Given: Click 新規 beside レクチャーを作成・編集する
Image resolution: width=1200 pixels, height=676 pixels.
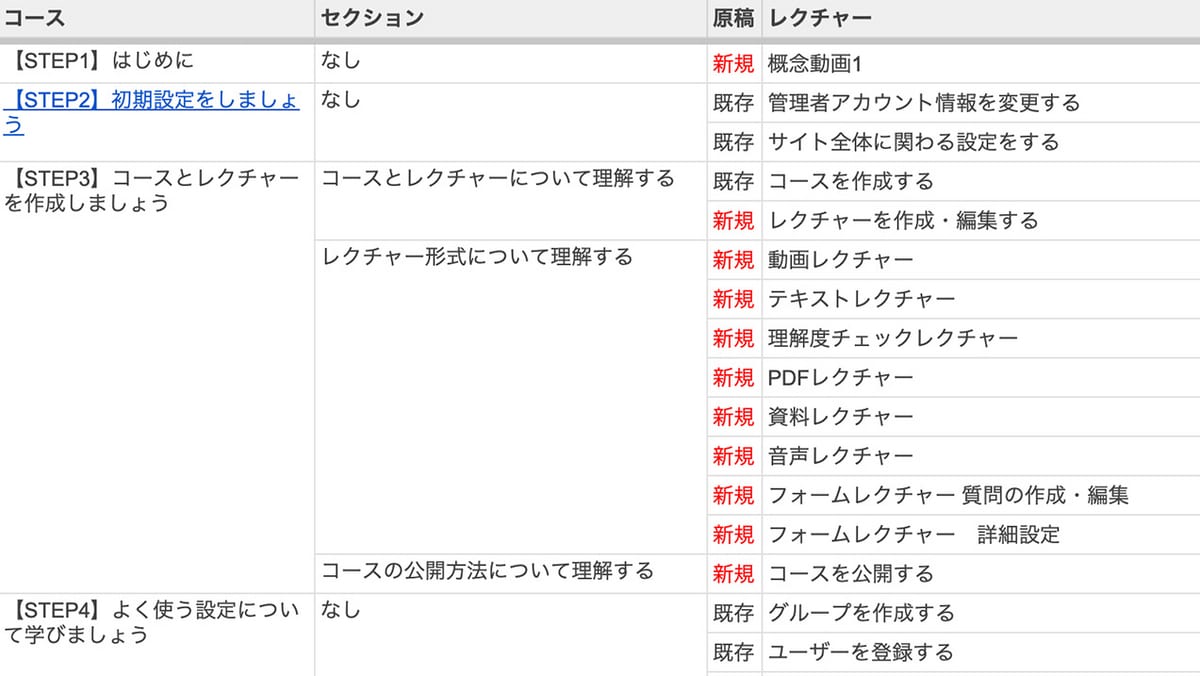Looking at the screenshot, I should click(x=733, y=220).
